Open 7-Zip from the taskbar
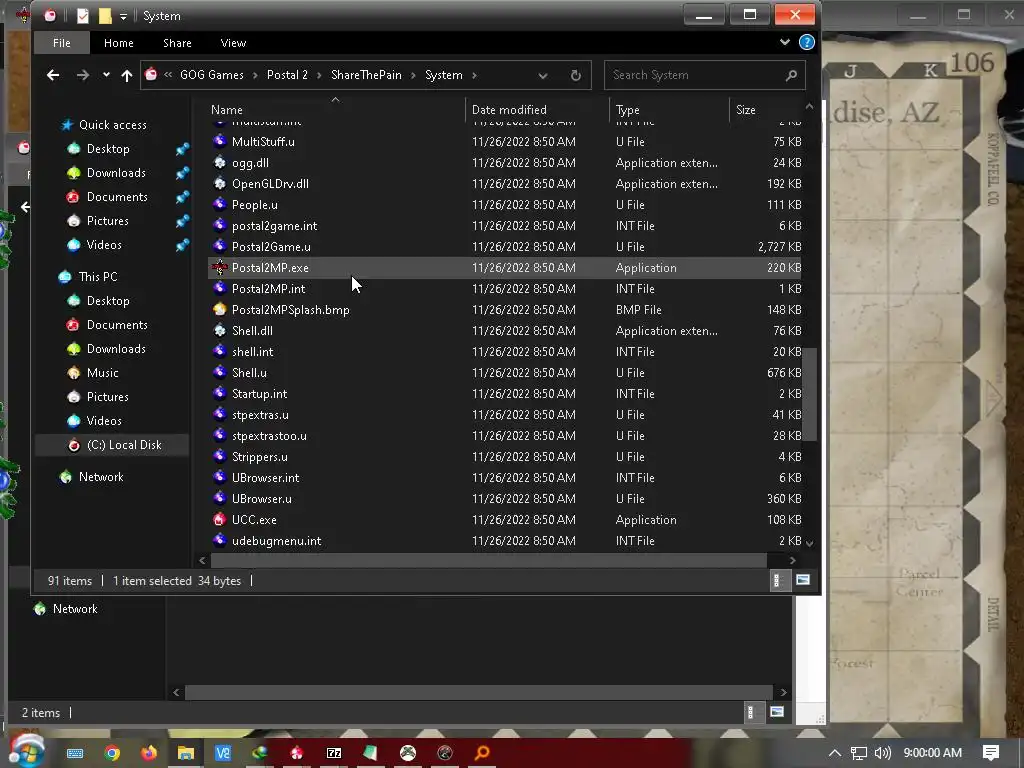This screenshot has width=1024, height=768. pyautogui.click(x=334, y=753)
